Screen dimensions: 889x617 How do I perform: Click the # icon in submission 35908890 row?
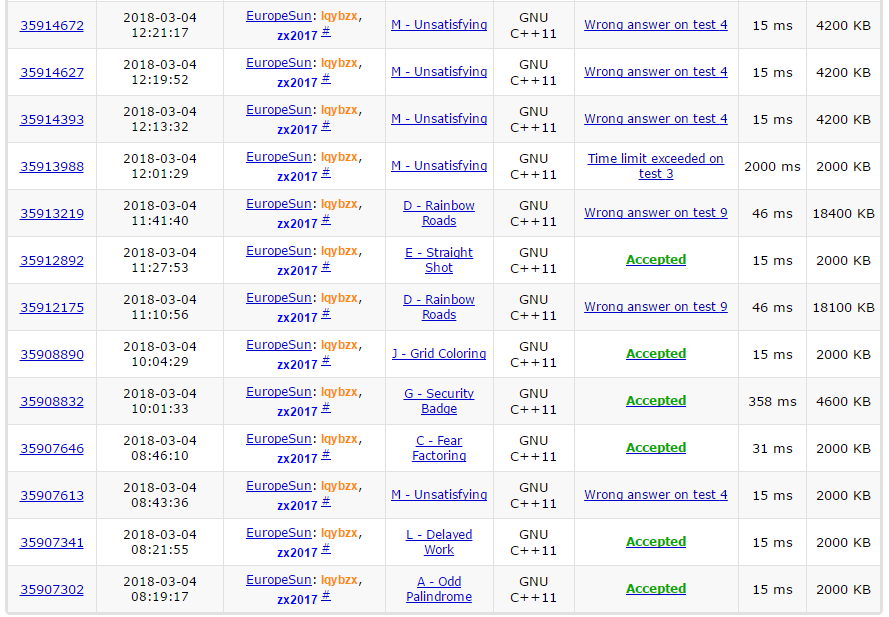tap(326, 362)
